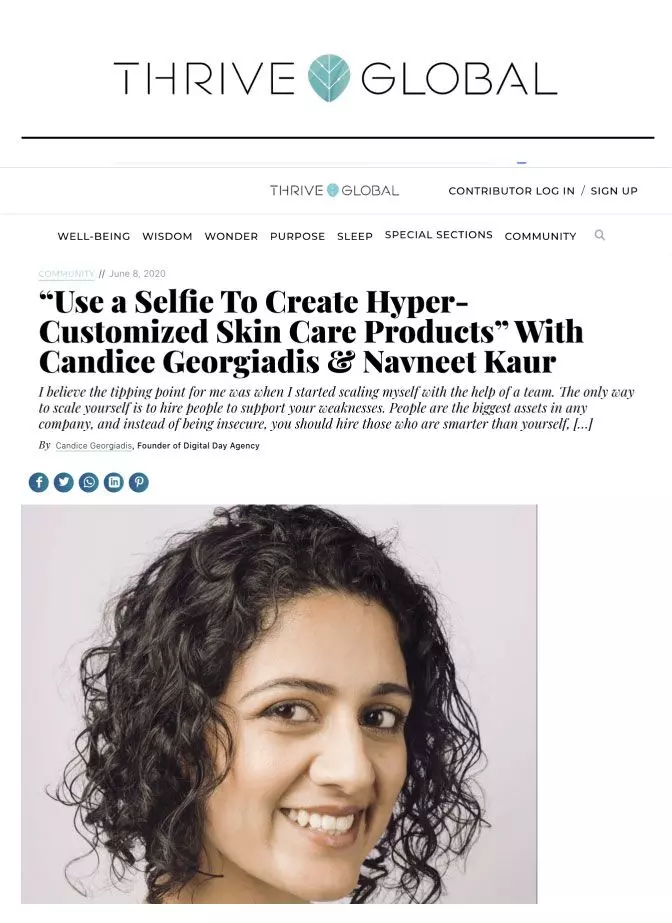Click the Contributor Log In link
The width and height of the screenshot is (672, 923).
[511, 191]
